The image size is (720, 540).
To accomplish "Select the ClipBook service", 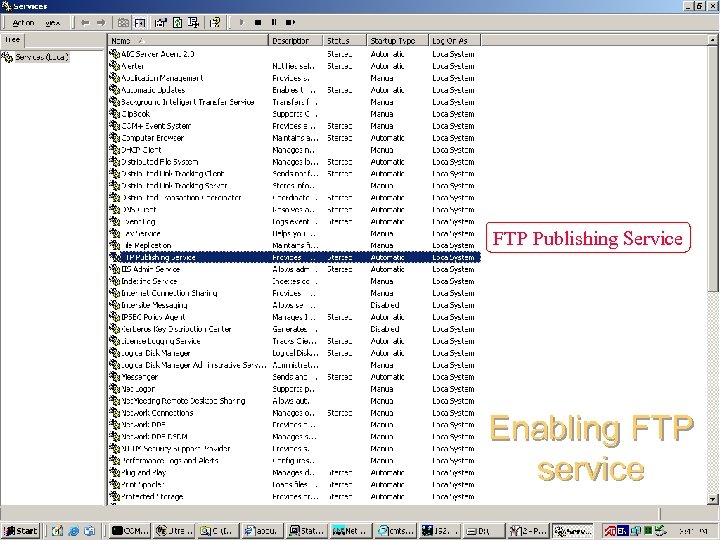I will (295, 114).
